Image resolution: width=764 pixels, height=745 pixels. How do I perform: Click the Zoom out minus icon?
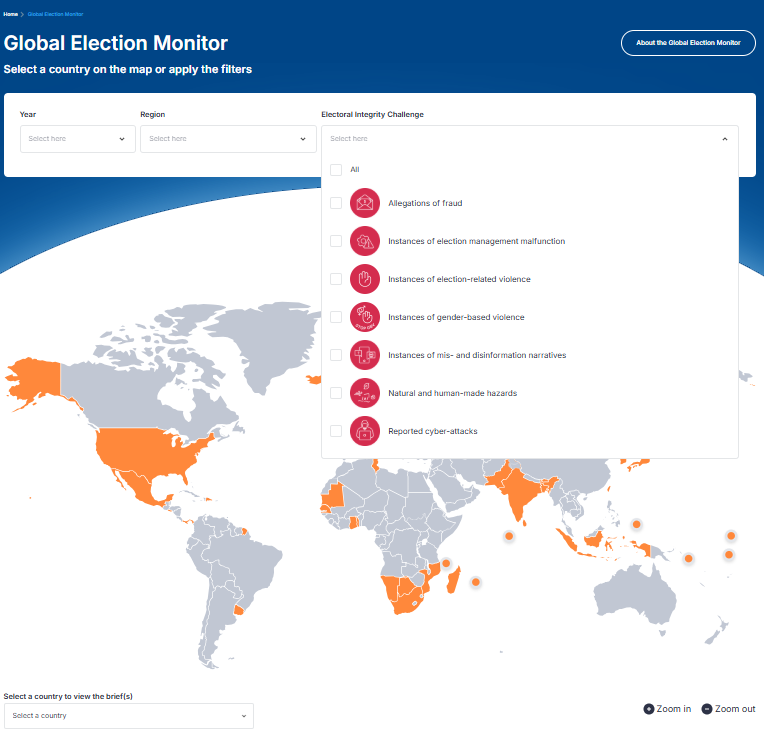707,709
